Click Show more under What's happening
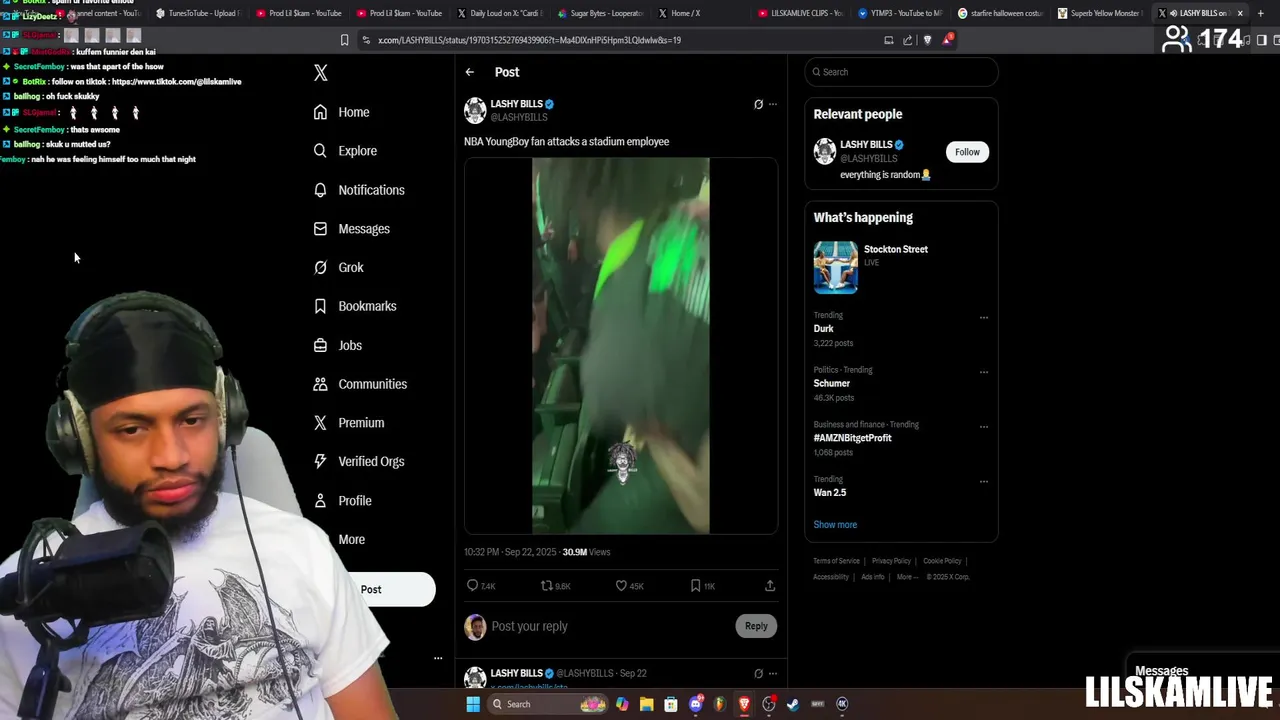The width and height of the screenshot is (1280, 720). [835, 524]
